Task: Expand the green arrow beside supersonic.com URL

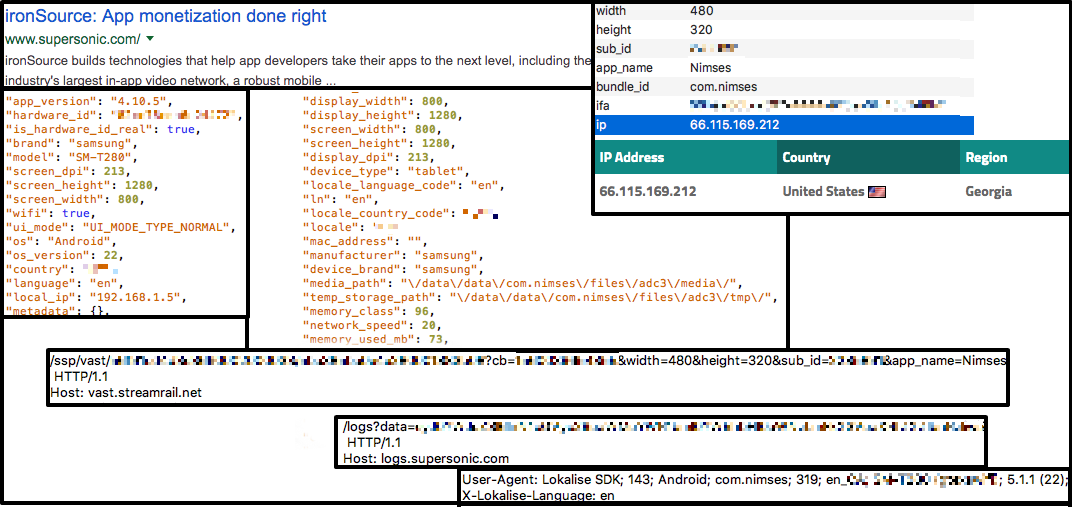Action: 150,39
